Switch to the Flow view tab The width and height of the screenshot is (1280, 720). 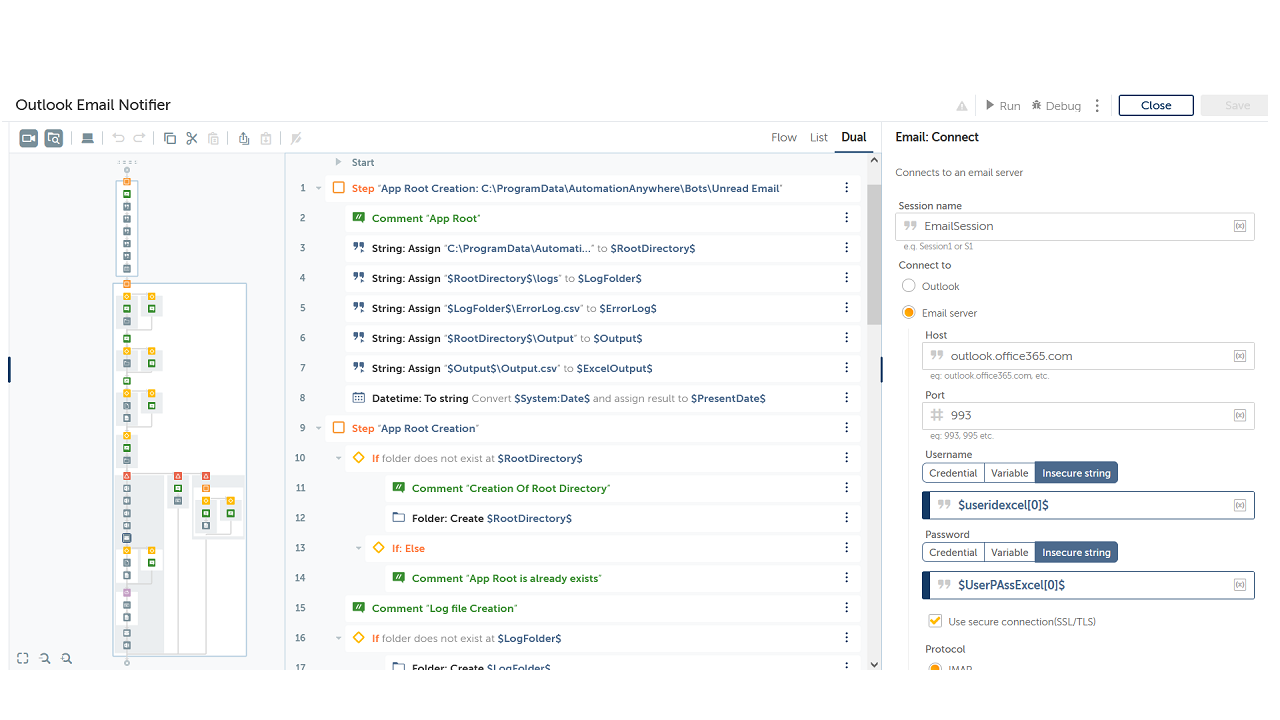pos(784,138)
